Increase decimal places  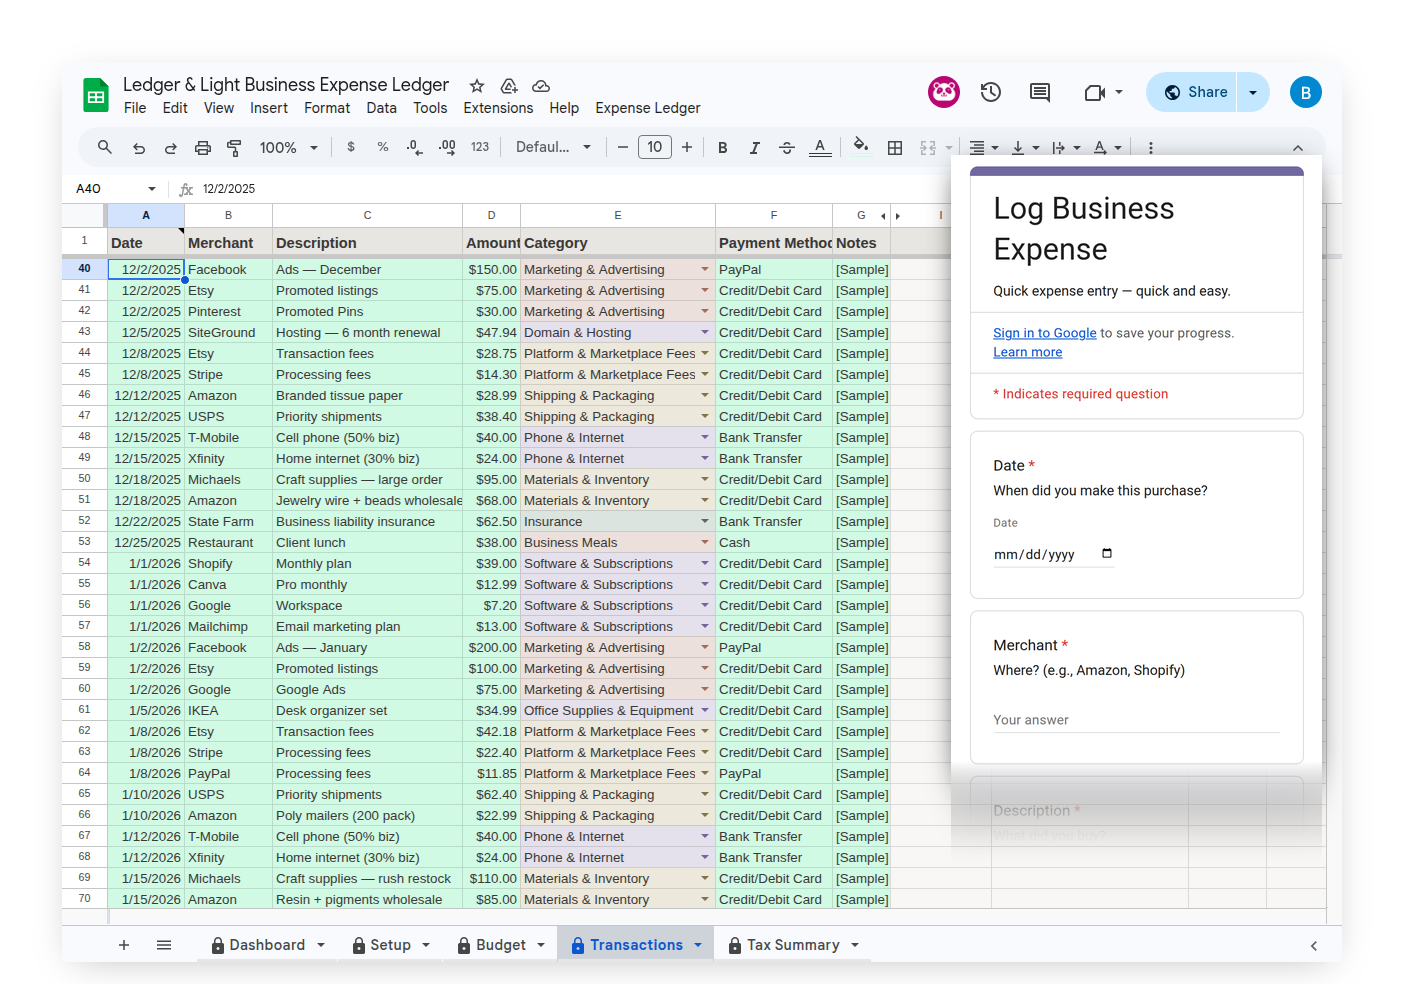(447, 147)
